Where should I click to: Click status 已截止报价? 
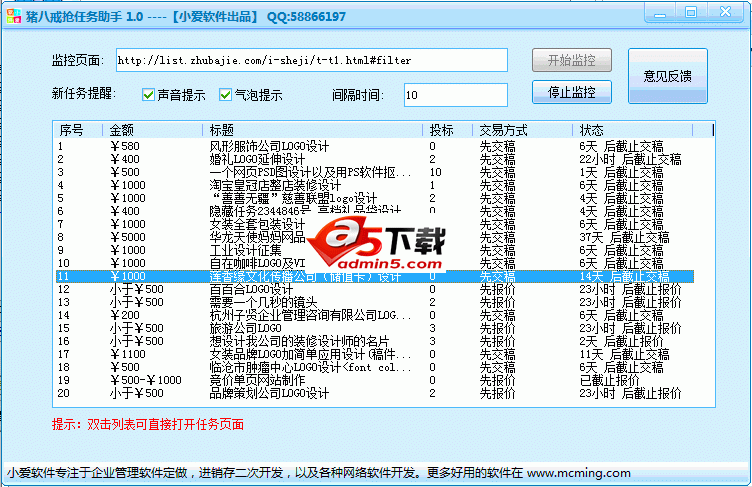click(610, 380)
